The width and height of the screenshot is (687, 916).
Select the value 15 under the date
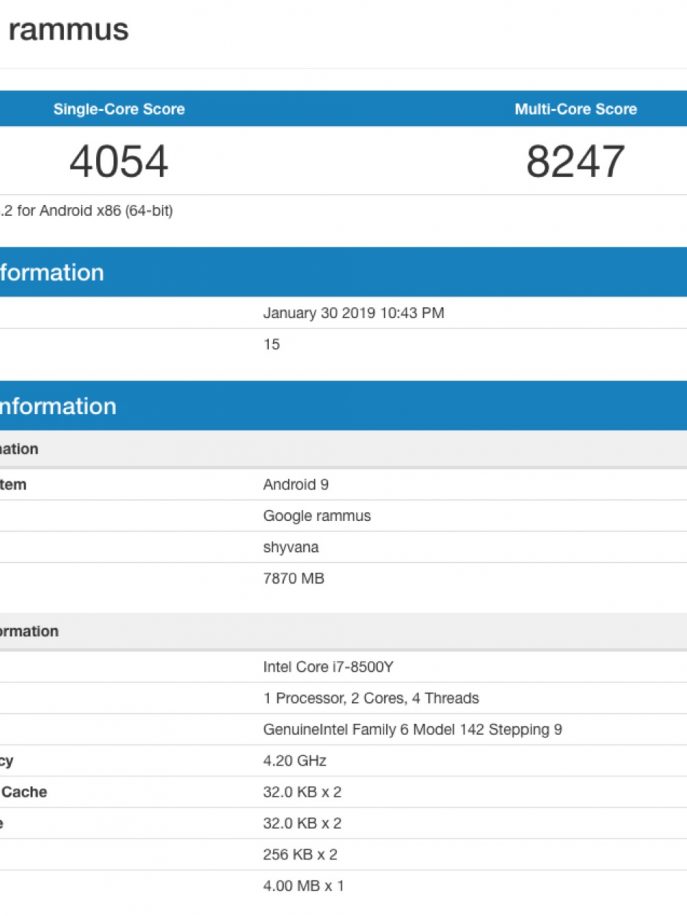click(x=272, y=344)
